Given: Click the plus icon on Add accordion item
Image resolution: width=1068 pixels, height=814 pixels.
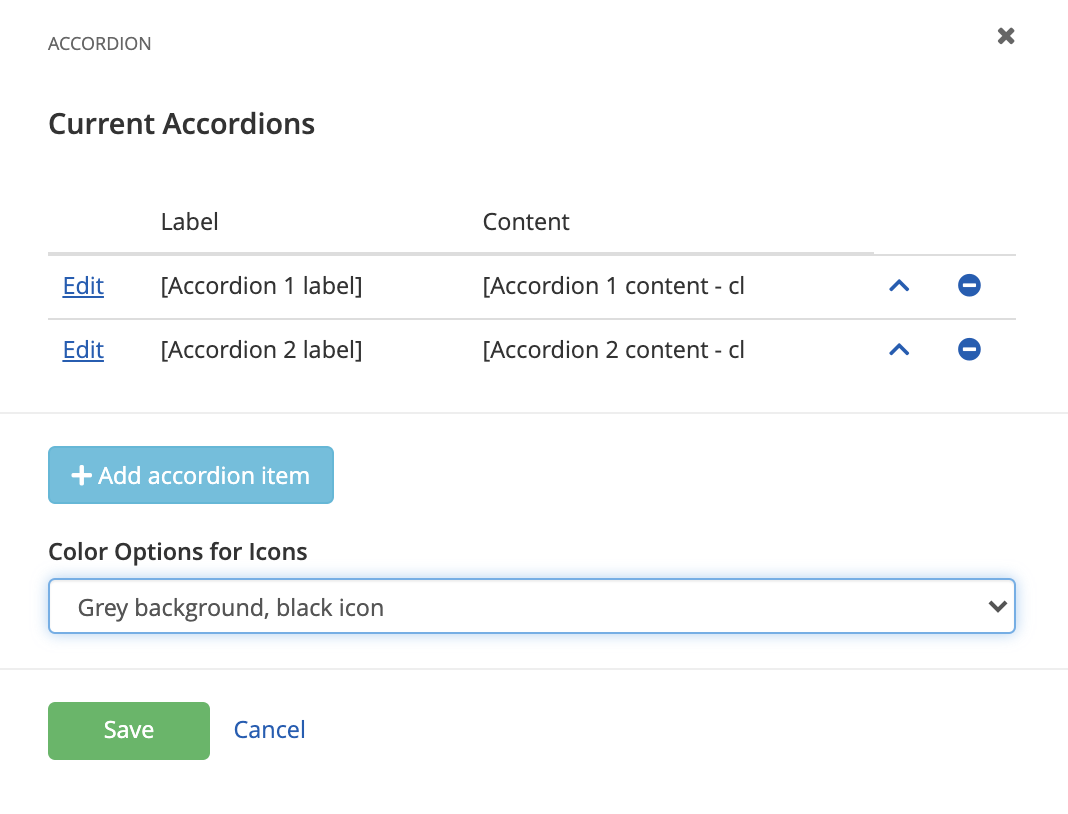Looking at the screenshot, I should (81, 475).
